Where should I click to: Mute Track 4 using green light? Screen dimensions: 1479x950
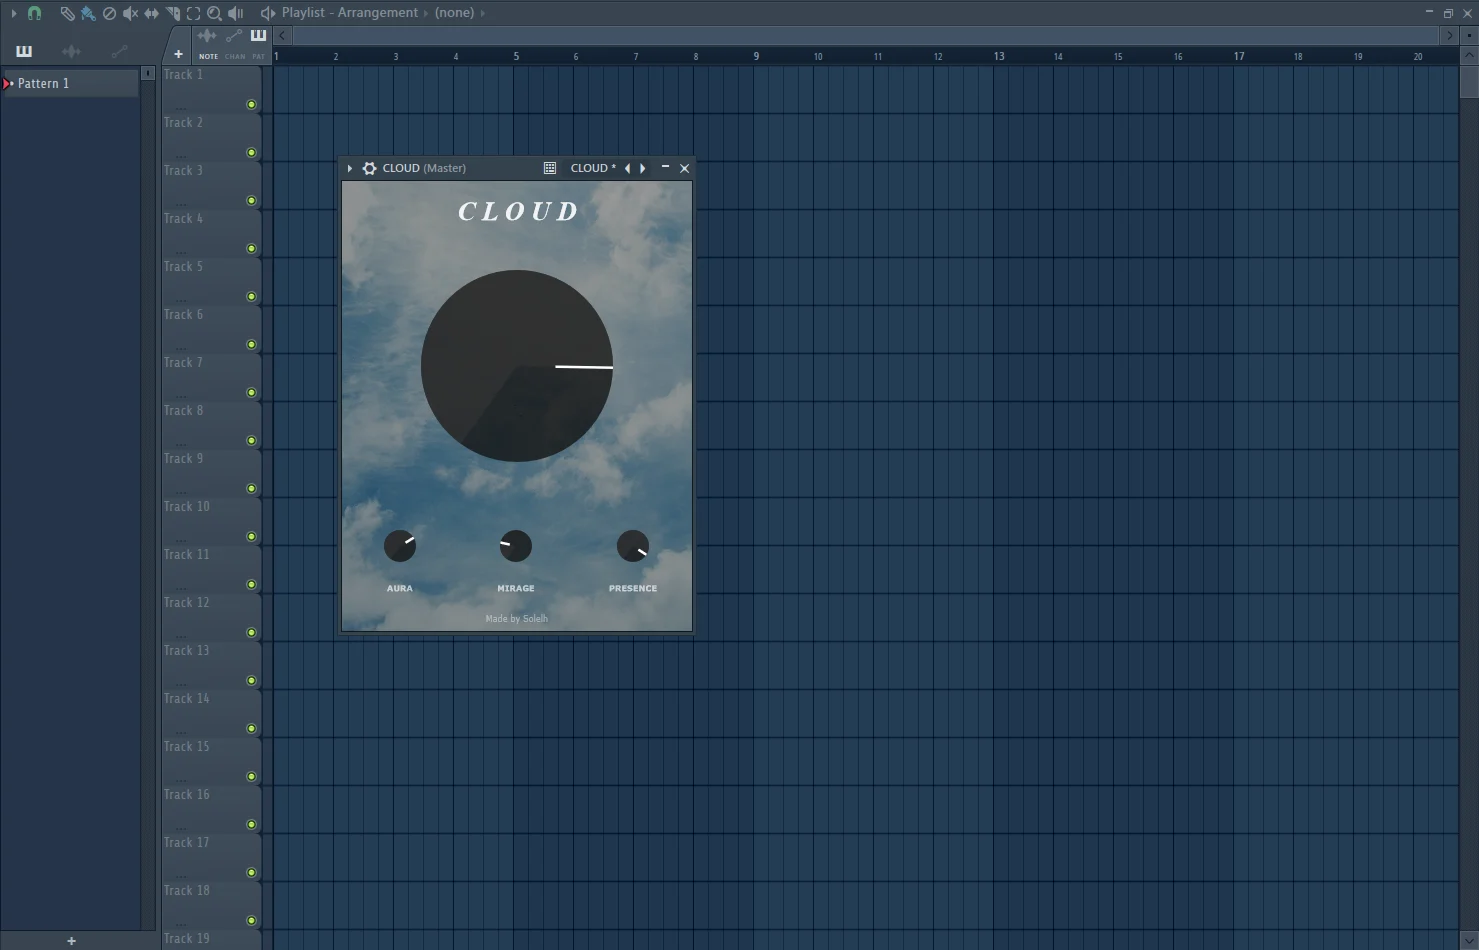tap(251, 249)
